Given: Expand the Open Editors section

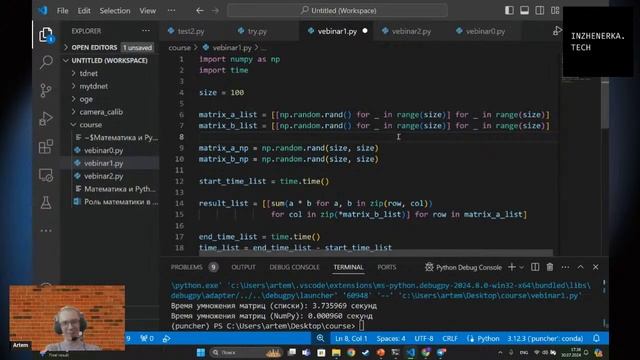Looking at the screenshot, I should (x=109, y=47).
